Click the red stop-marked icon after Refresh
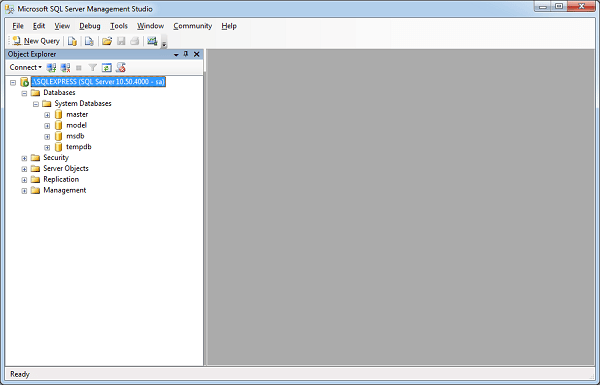Image resolution: width=600 pixels, height=385 pixels. 121,68
